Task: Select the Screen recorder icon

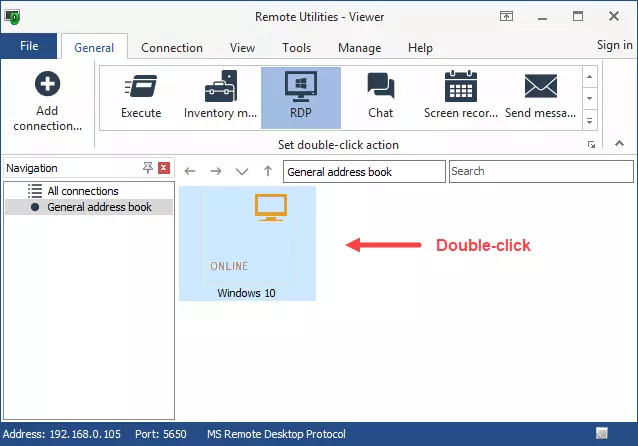Action: coord(461,87)
